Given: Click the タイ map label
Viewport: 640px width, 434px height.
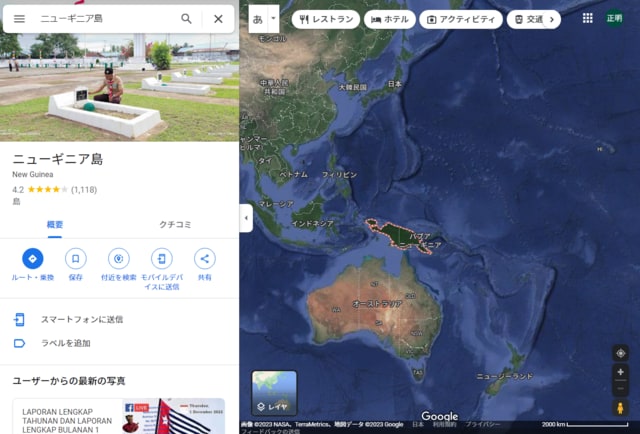Looking at the screenshot, I should [x=265, y=161].
